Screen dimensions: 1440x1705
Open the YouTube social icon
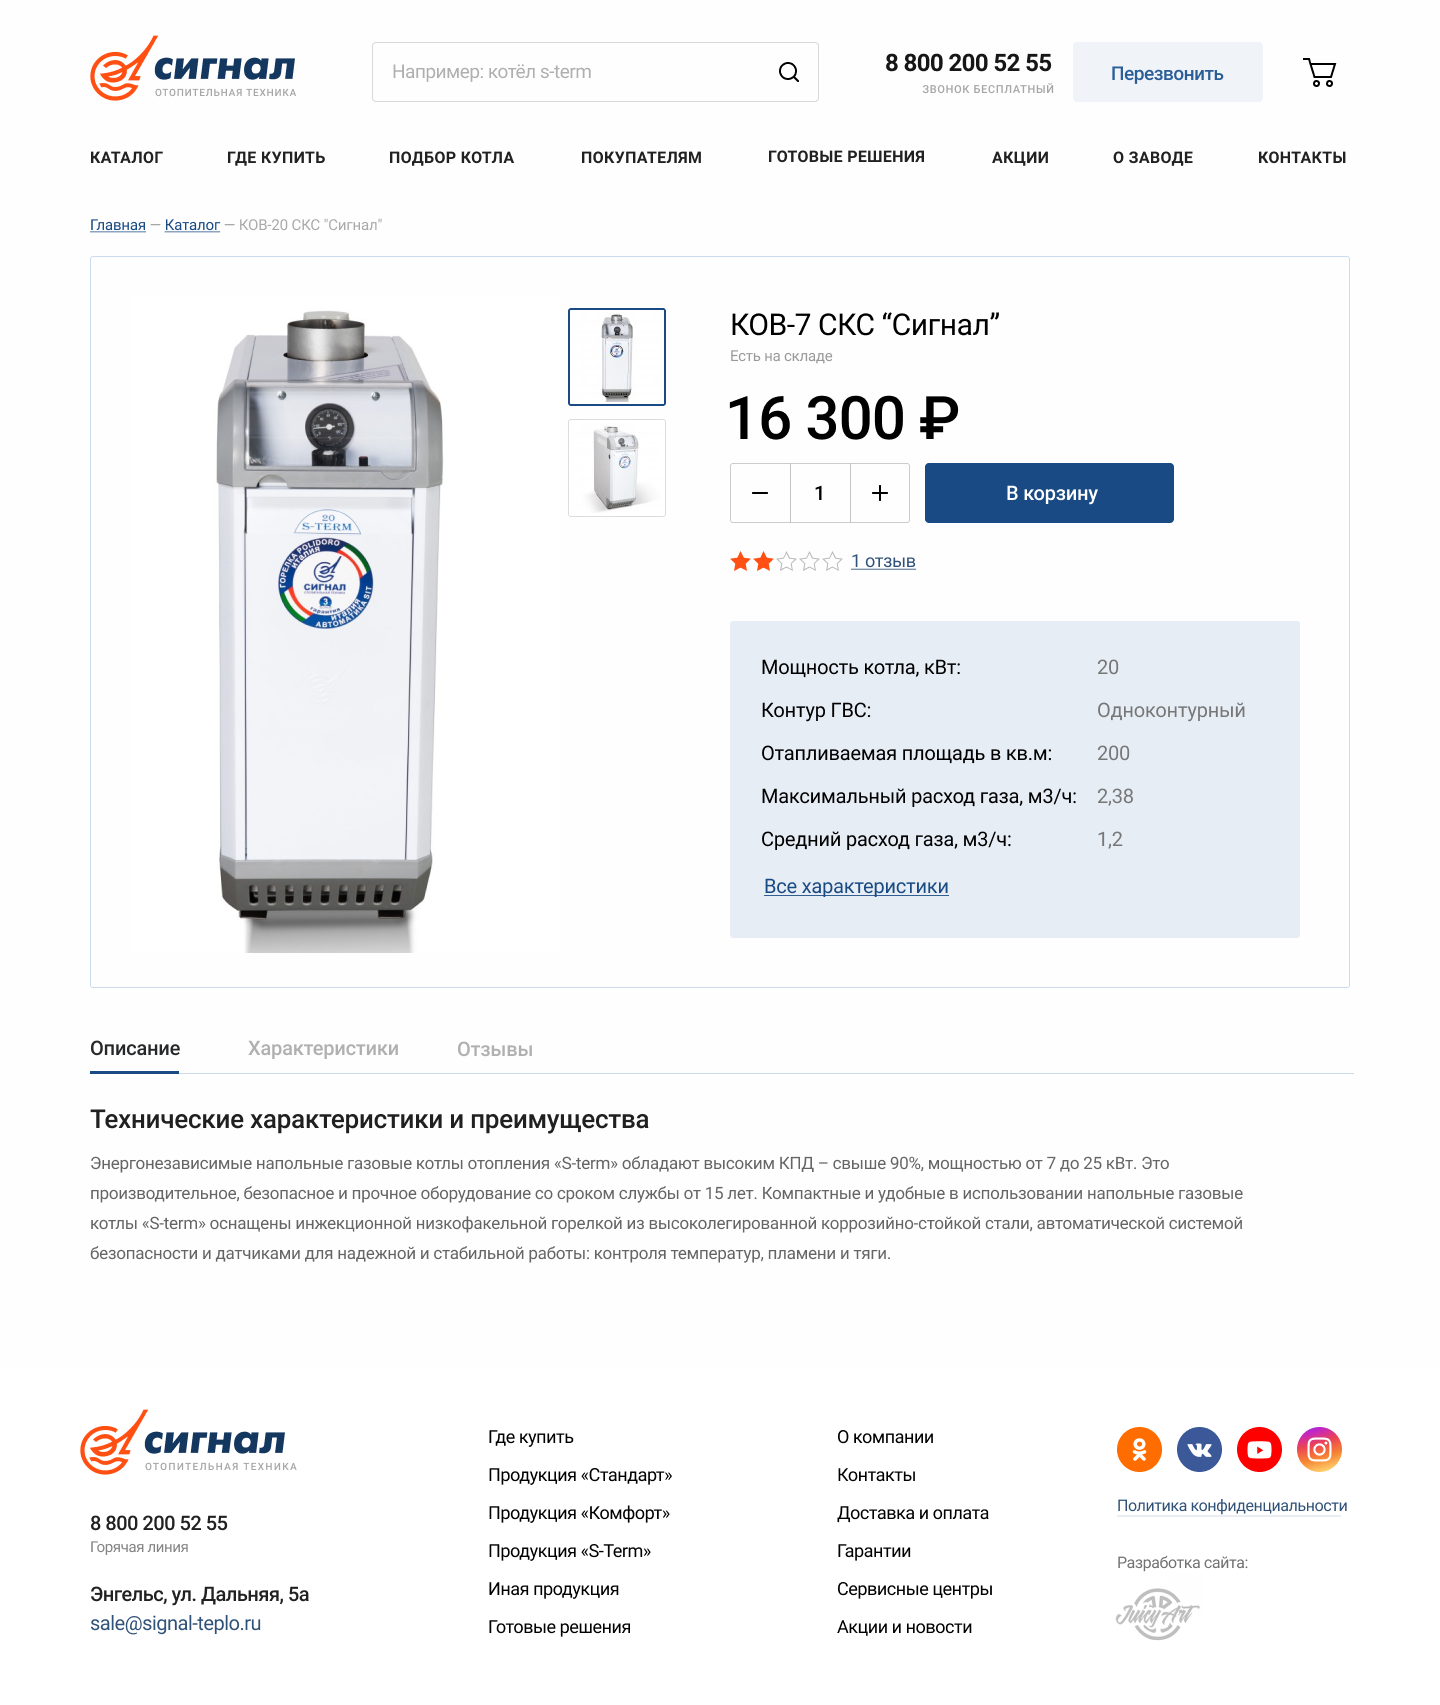point(1259,1449)
